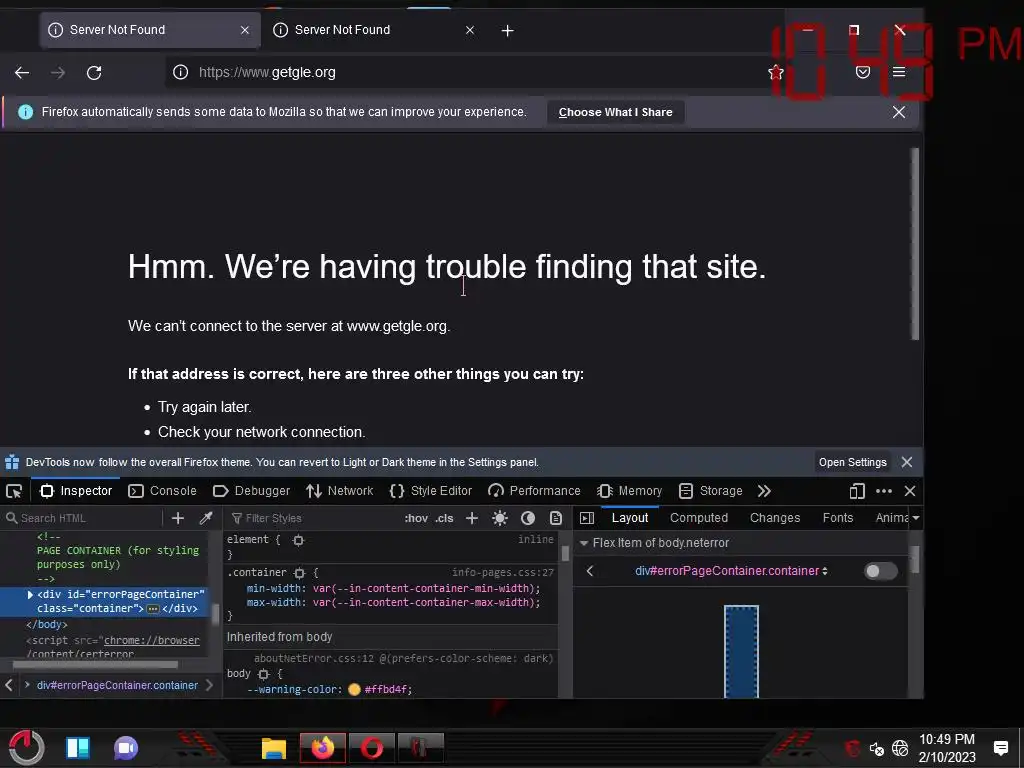Click the Filter Styles input

pyautogui.click(x=313, y=519)
